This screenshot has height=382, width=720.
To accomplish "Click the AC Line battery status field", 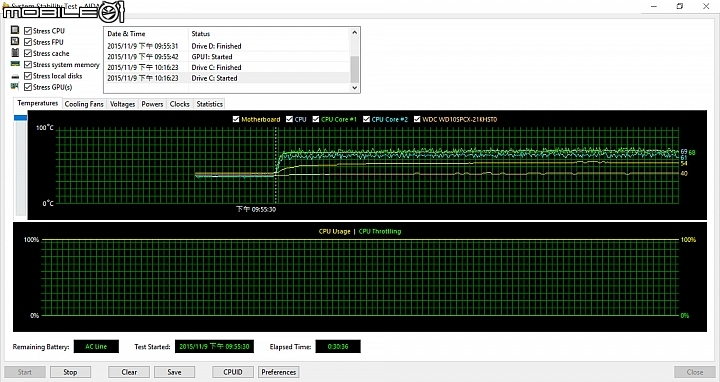I will 96,347.
